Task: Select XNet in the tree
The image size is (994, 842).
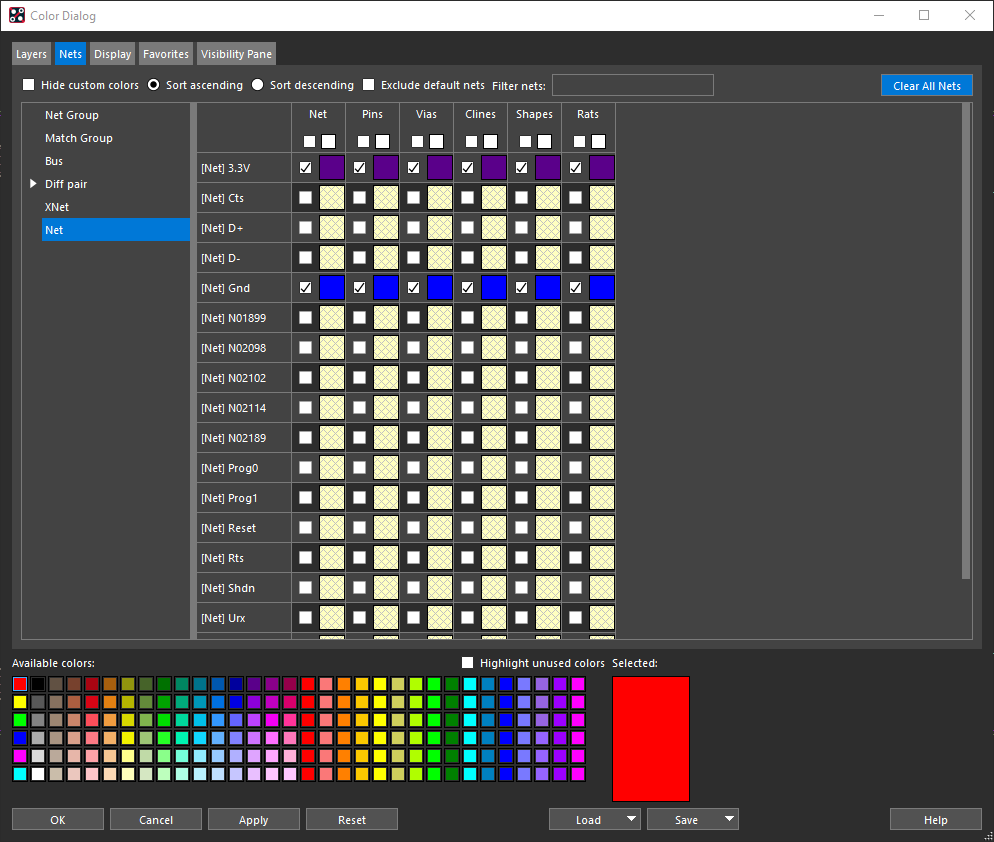Action: 57,207
